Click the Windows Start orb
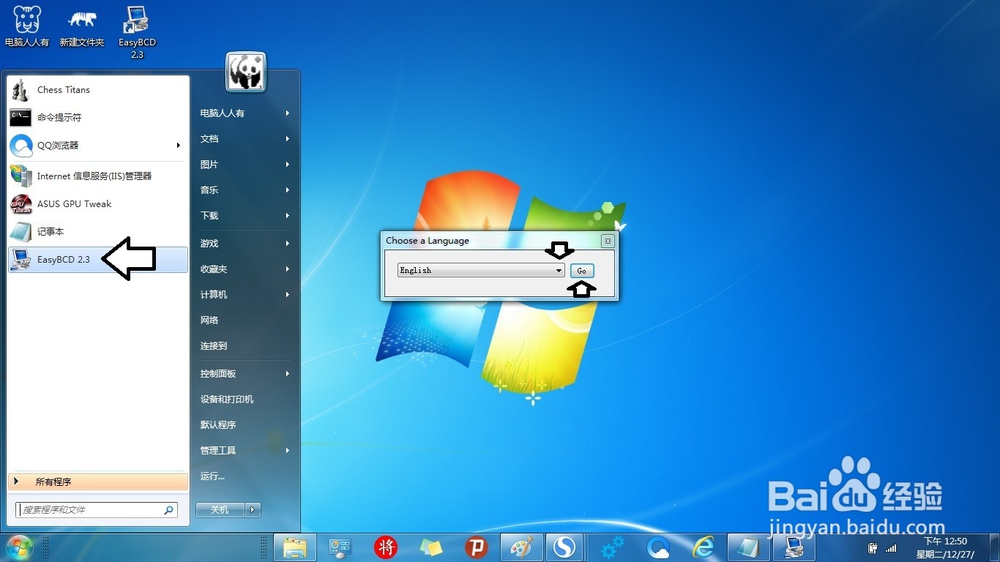This screenshot has width=1000, height=562. pos(19,548)
